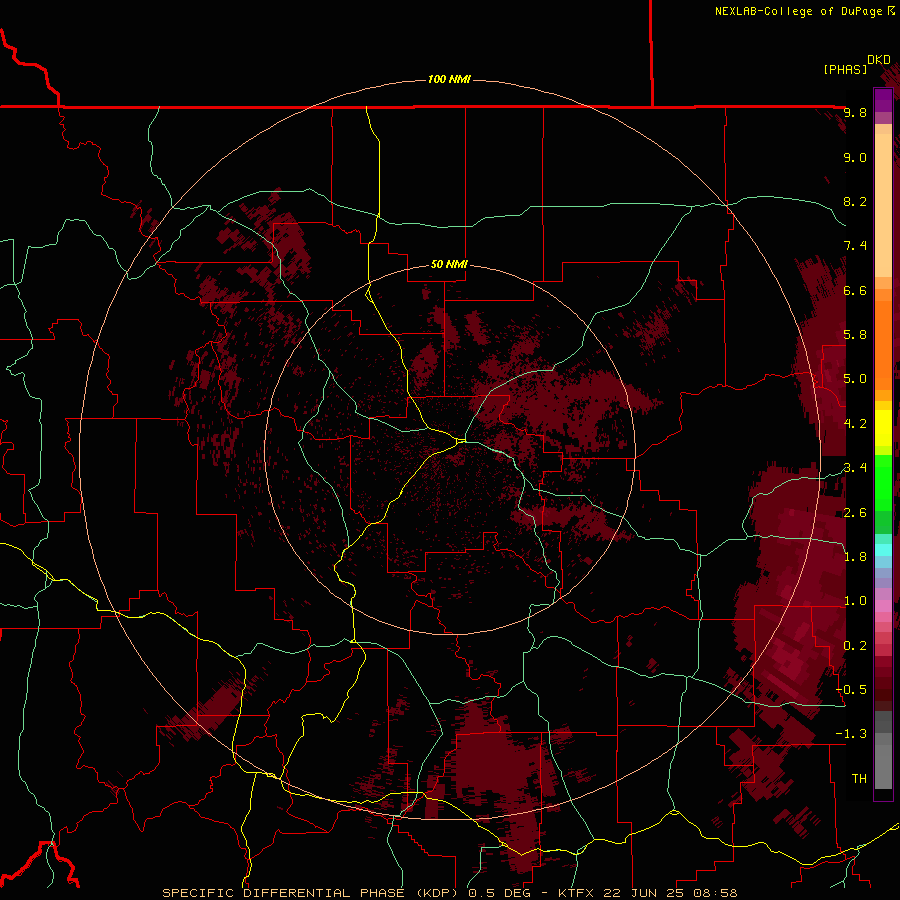Click the 2.6 legend value

[855, 513]
